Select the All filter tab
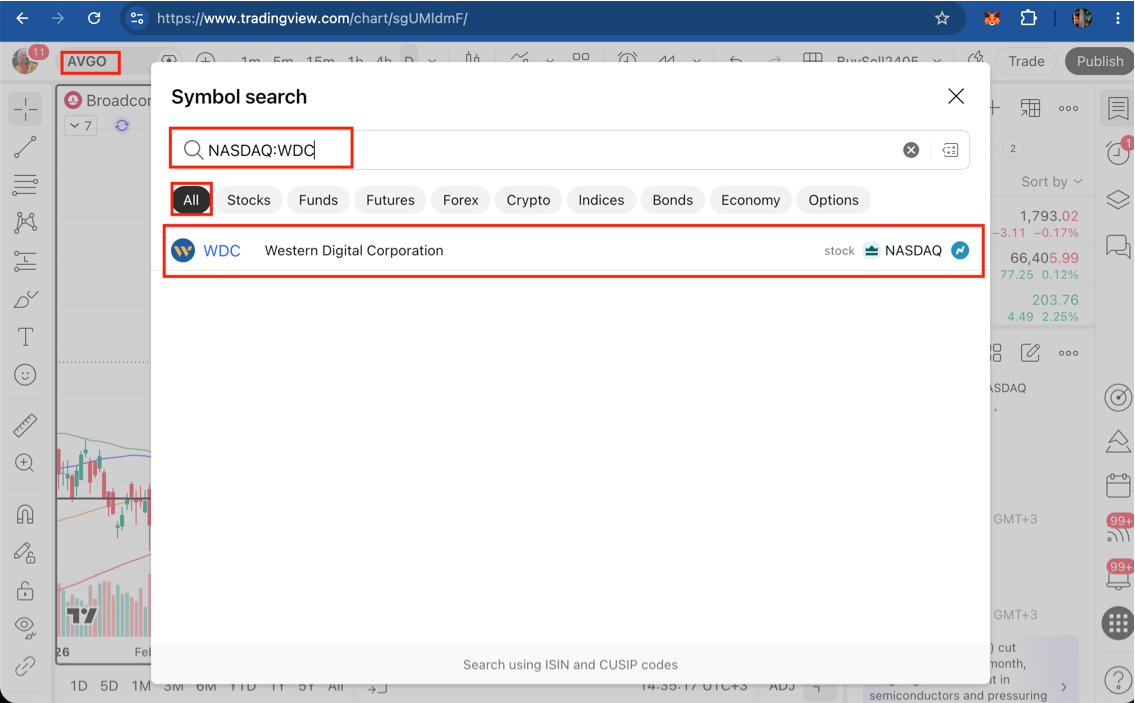Image resolution: width=1135 pixels, height=703 pixels. pyautogui.click(x=191, y=200)
